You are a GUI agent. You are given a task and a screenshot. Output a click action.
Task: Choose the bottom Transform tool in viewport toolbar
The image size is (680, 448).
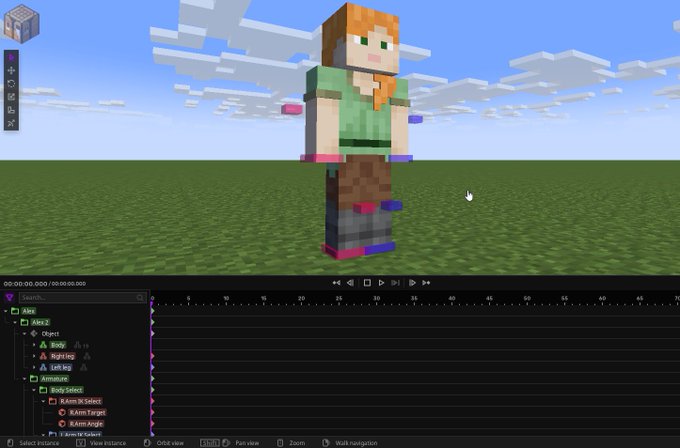[x=11, y=123]
